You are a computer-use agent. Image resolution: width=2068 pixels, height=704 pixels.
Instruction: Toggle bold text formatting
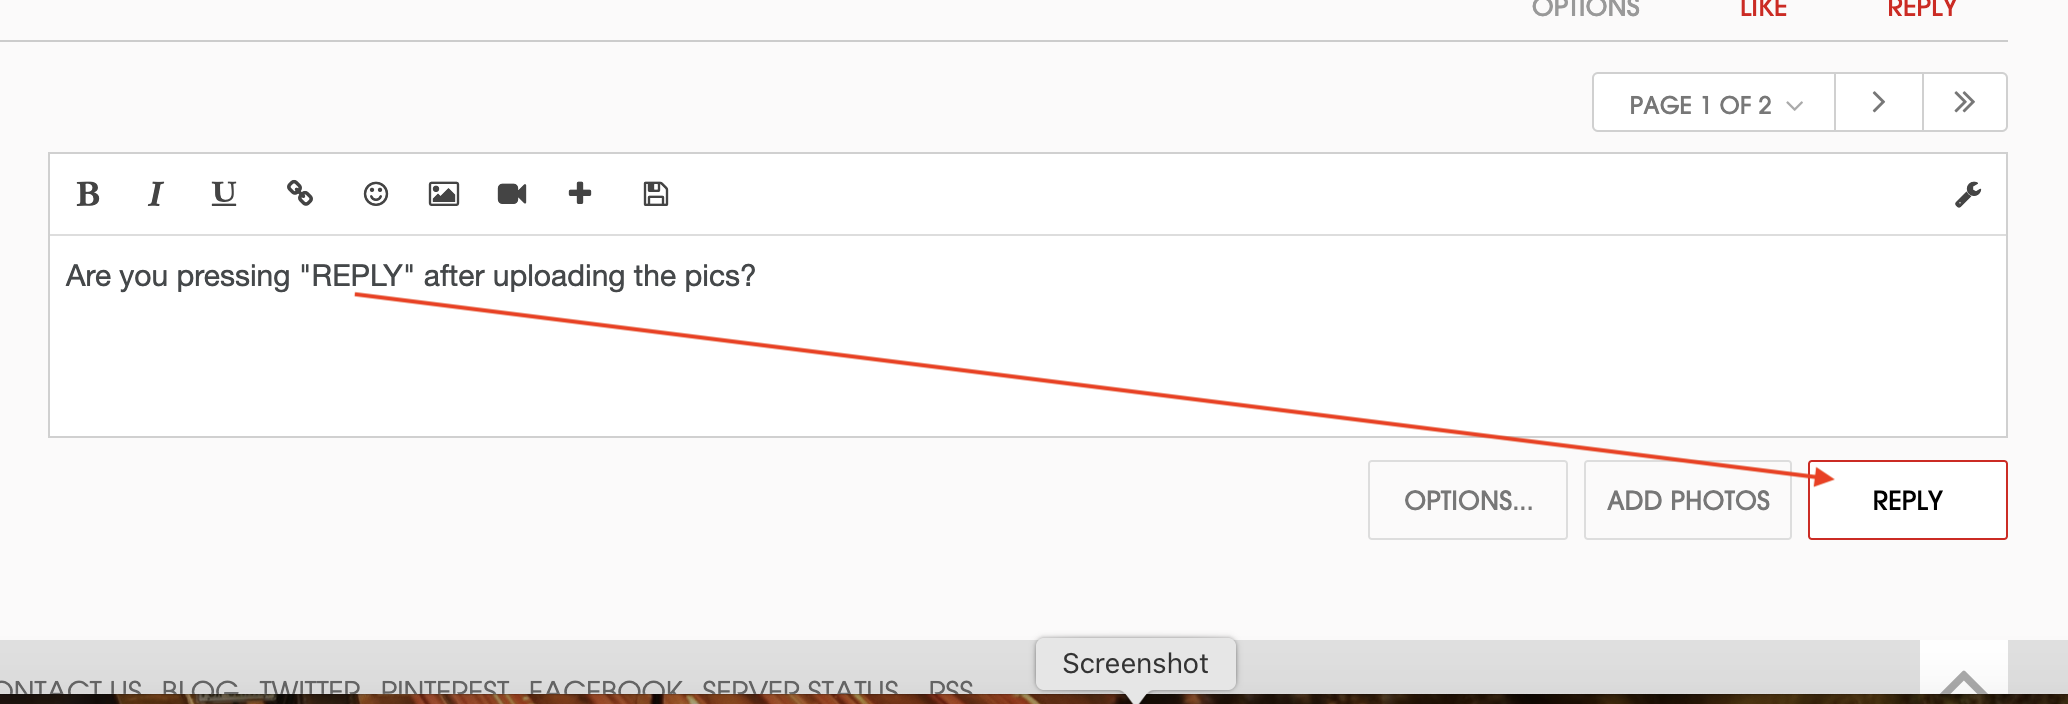(88, 194)
